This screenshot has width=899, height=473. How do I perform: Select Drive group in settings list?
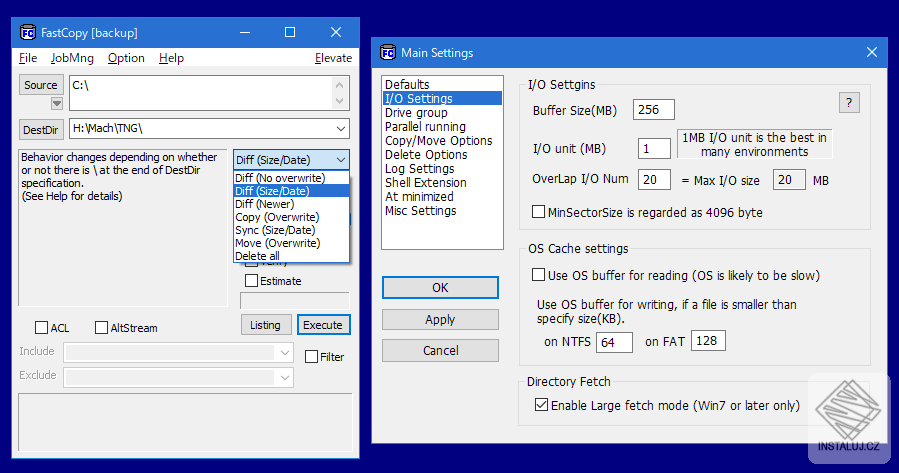click(442, 112)
